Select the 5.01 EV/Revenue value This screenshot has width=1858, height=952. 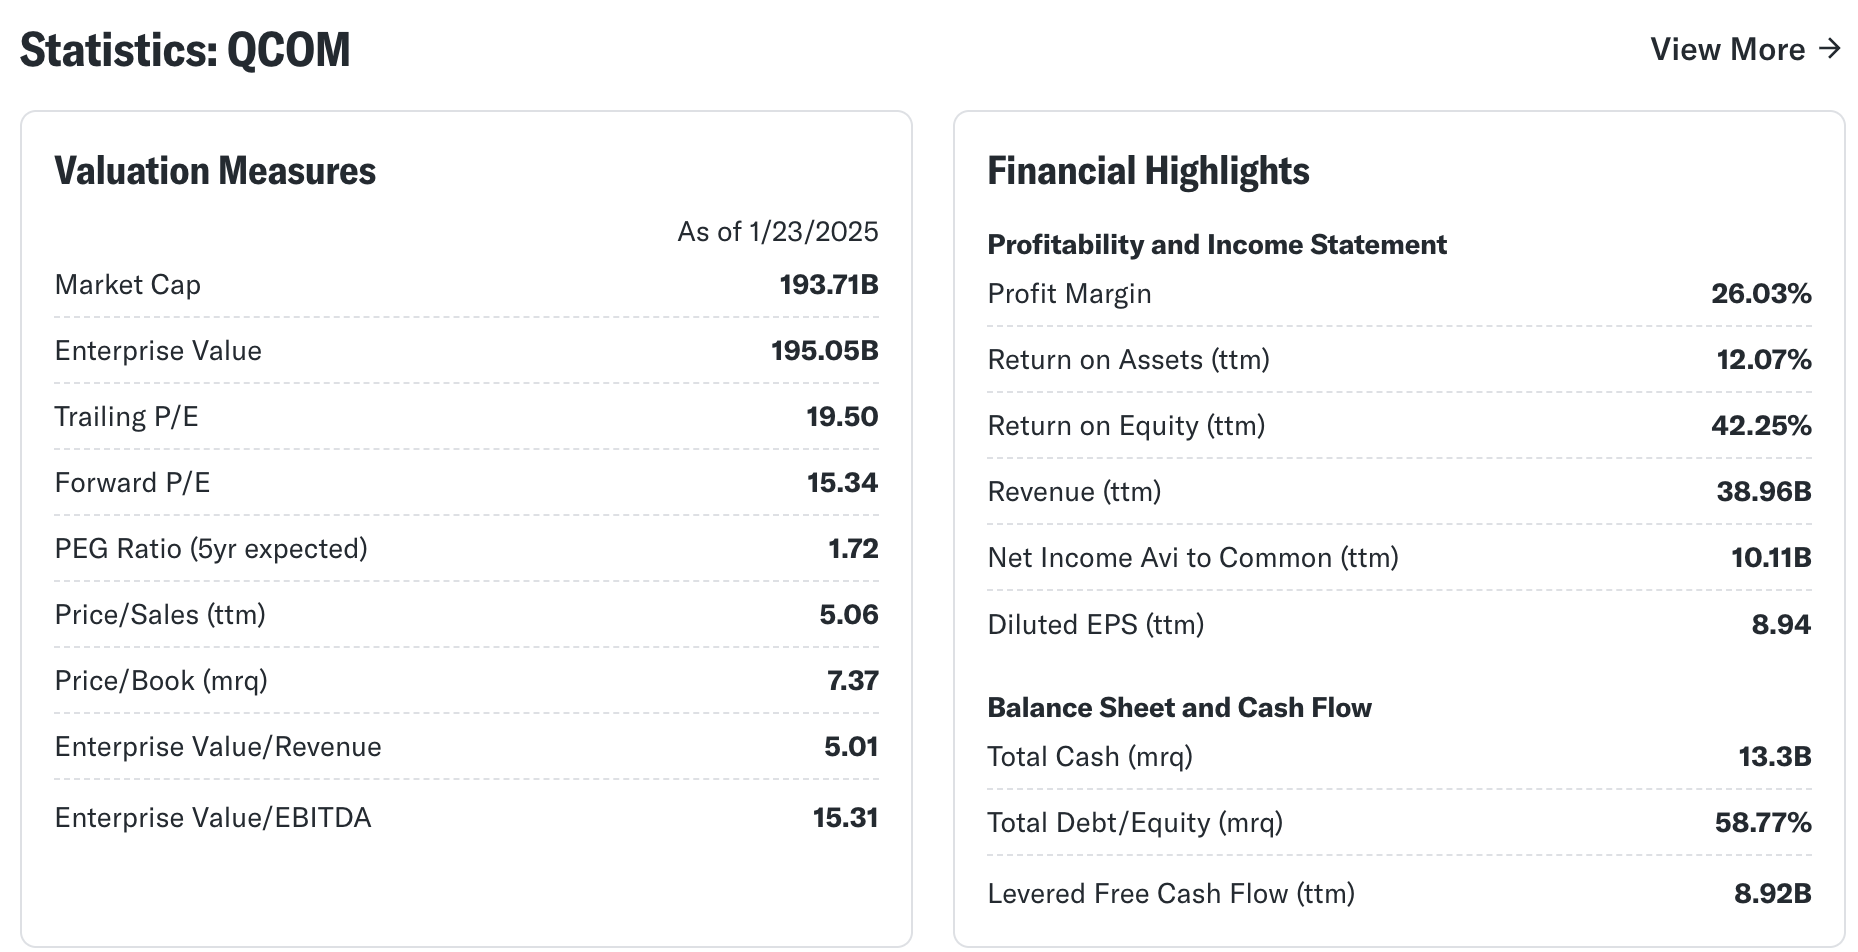[851, 747]
